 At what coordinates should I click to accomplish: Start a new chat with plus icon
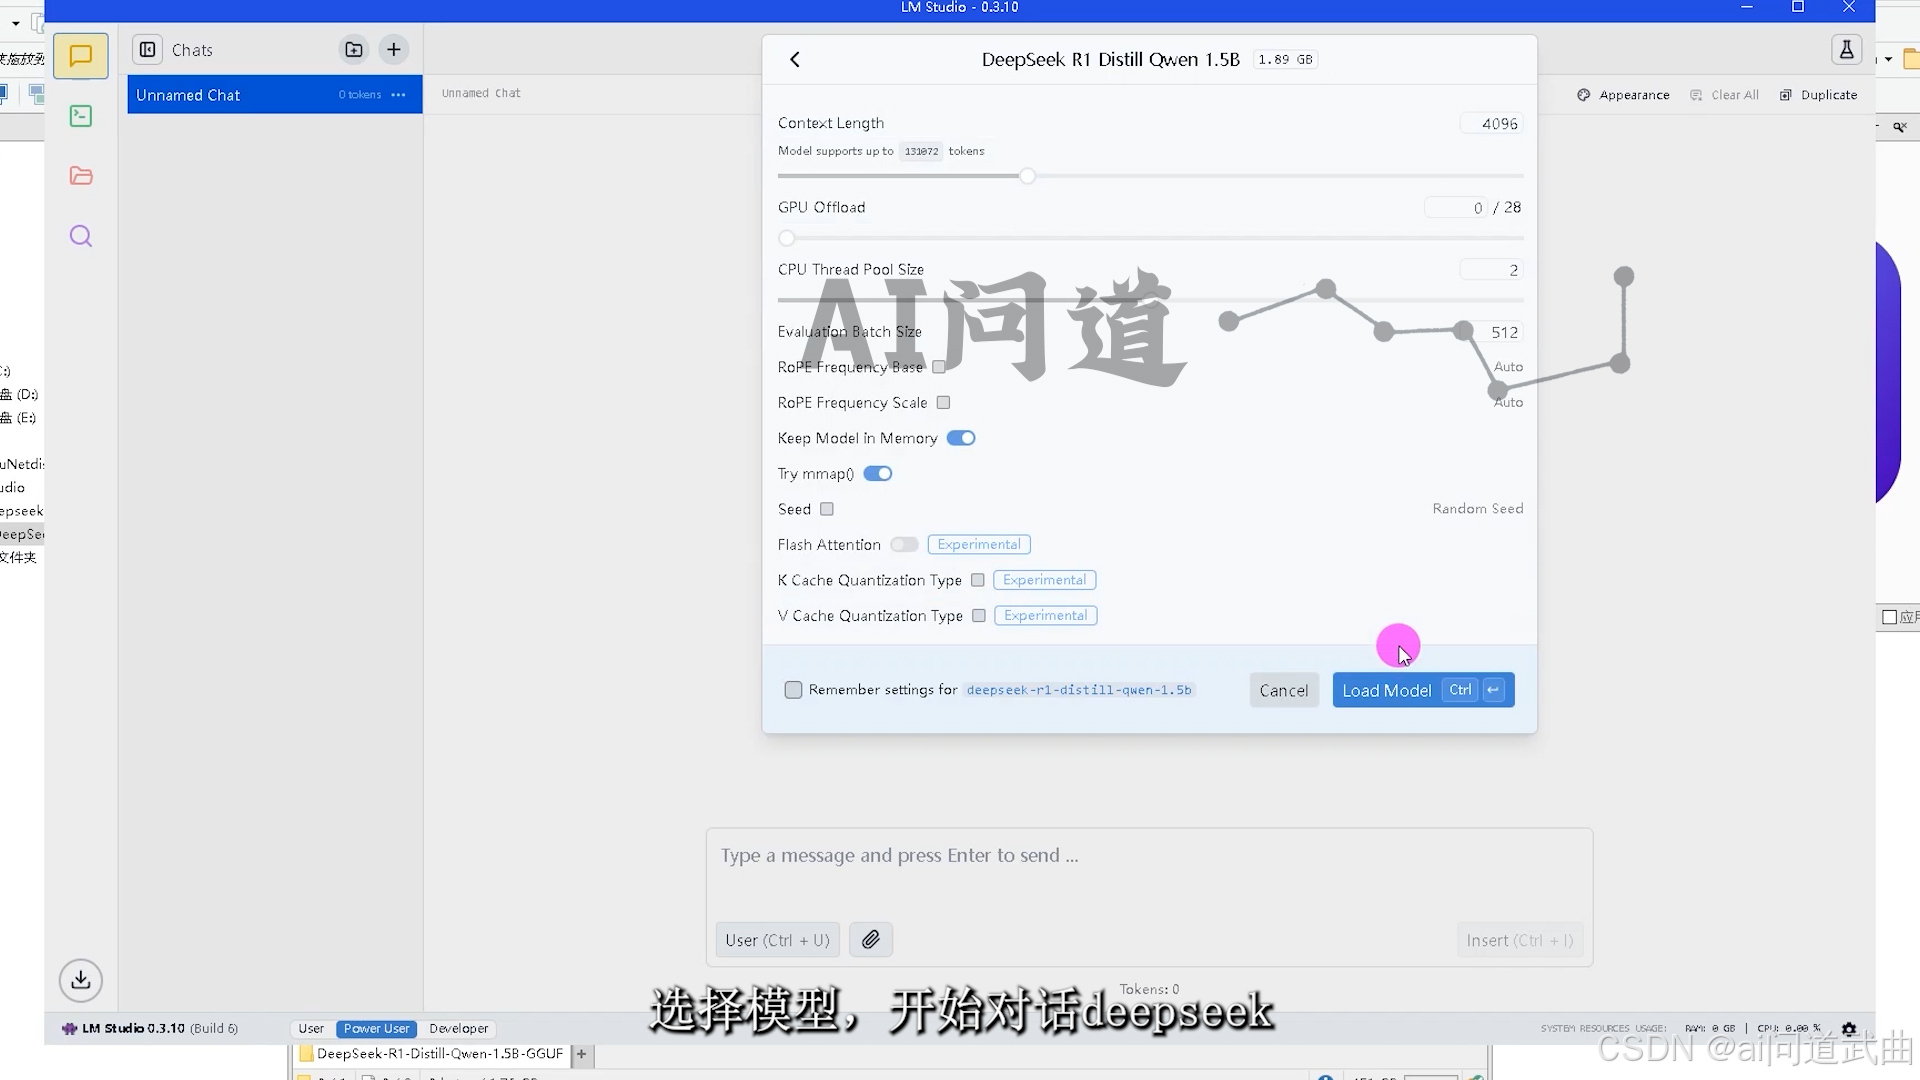(x=394, y=49)
